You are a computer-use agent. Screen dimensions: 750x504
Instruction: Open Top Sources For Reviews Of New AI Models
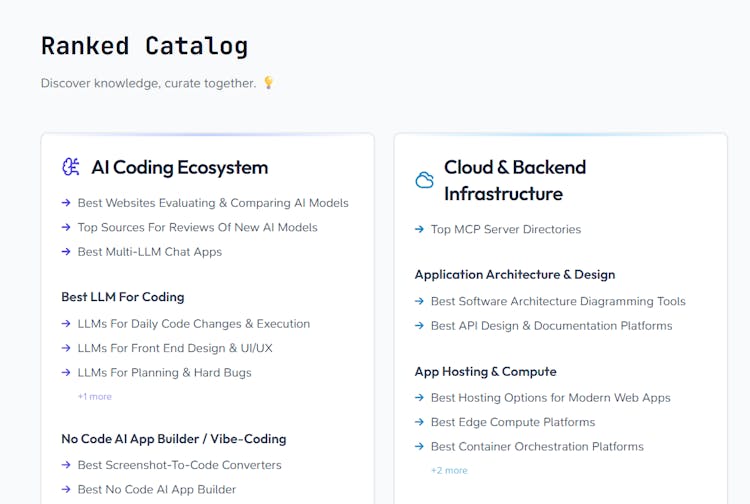point(197,227)
